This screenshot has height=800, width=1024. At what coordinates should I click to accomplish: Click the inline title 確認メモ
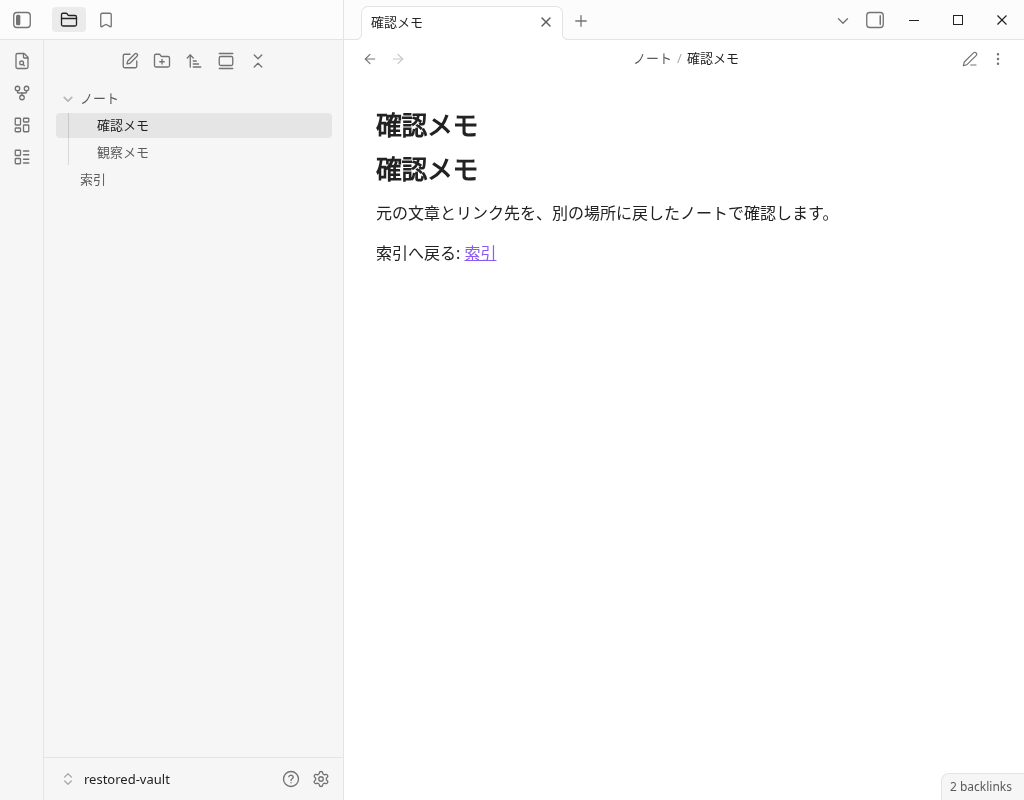point(426,125)
